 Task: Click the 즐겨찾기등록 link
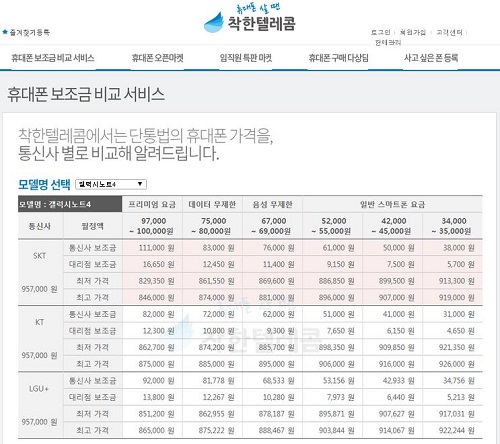[x=29, y=32]
